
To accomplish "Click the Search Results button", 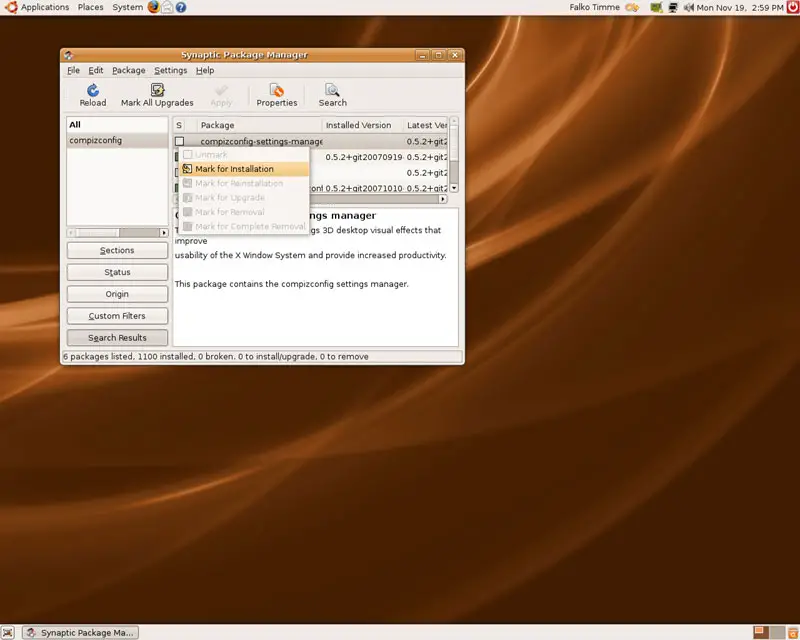I will (117, 338).
